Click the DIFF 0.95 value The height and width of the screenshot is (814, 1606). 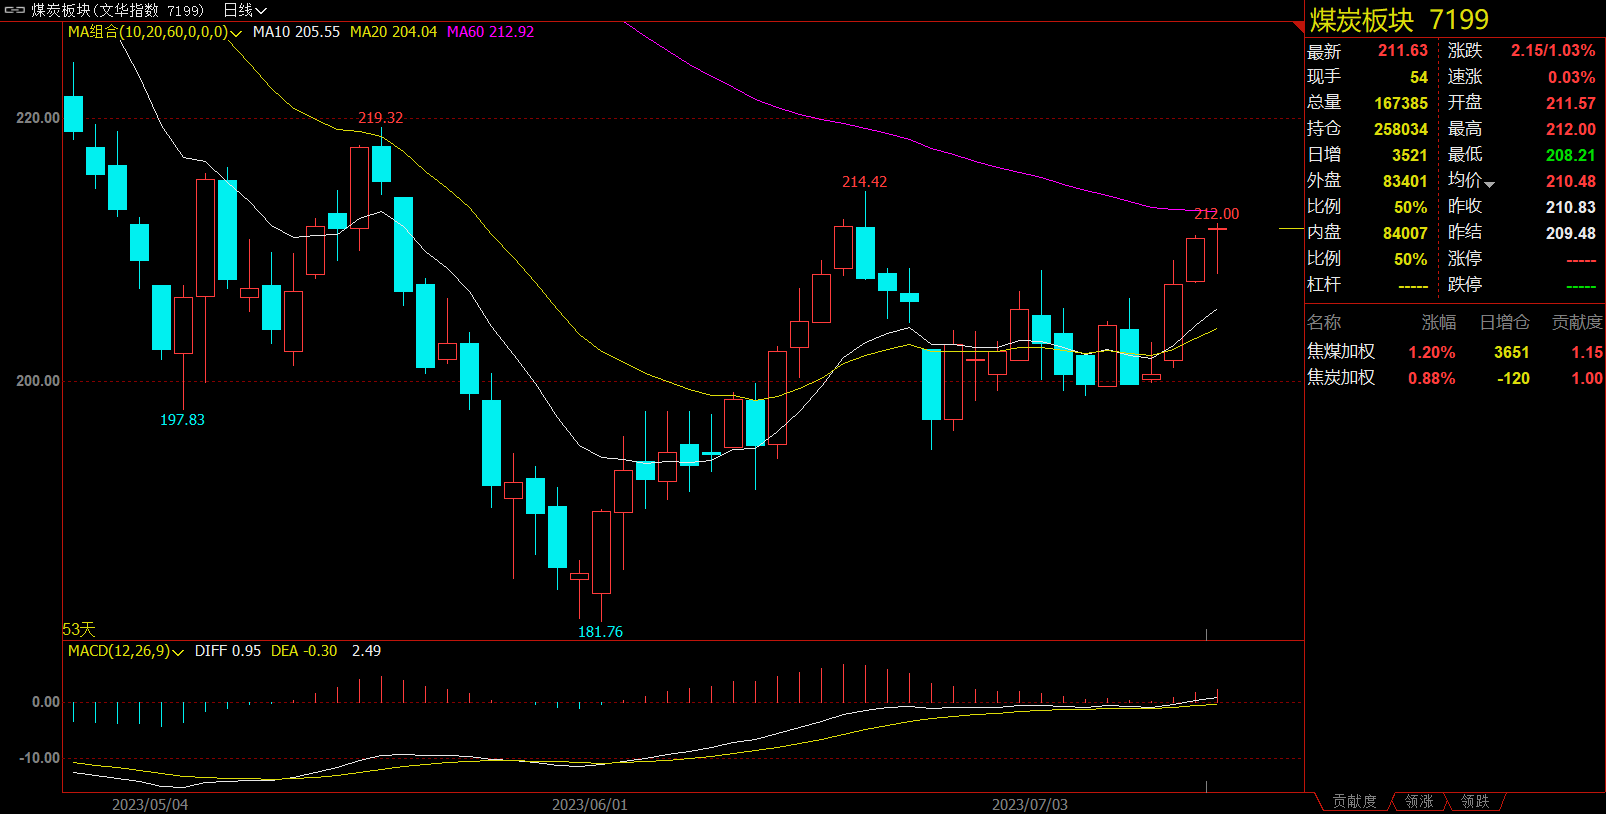coord(228,651)
